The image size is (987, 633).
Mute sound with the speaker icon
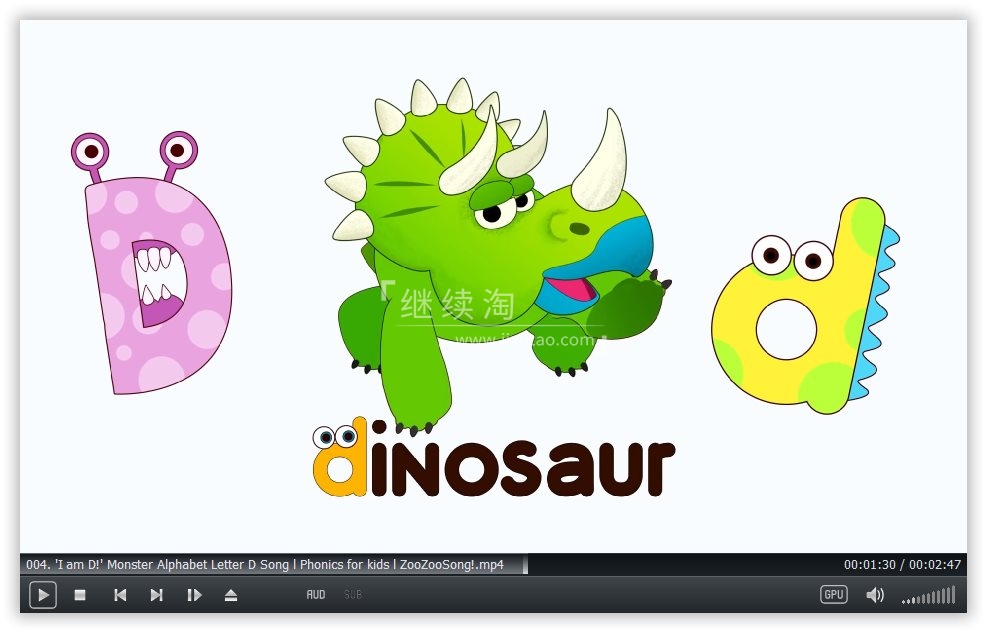[x=875, y=595]
